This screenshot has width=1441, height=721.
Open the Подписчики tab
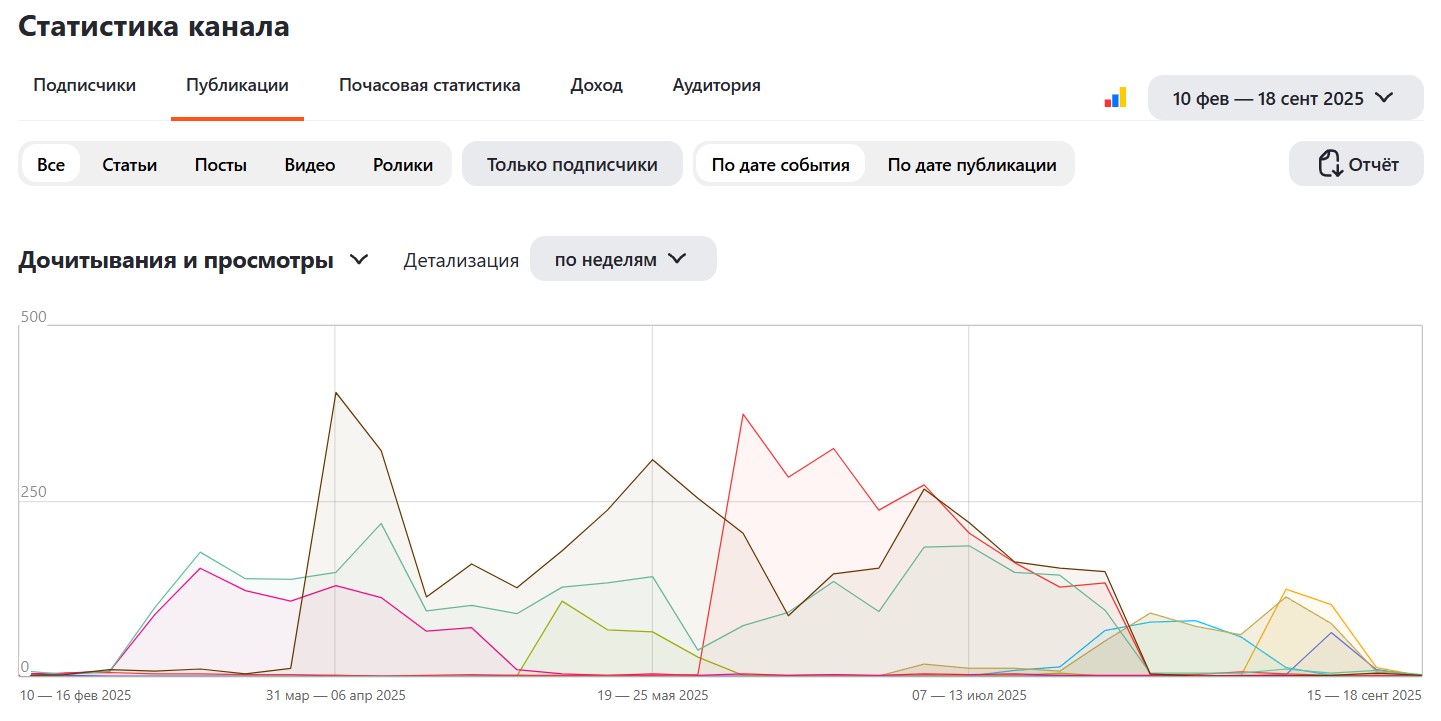pyautogui.click(x=84, y=85)
